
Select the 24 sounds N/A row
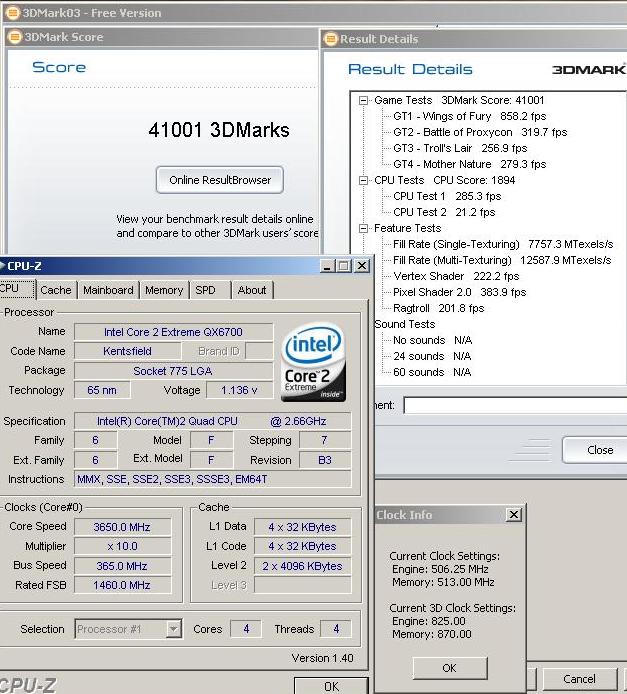[432, 356]
